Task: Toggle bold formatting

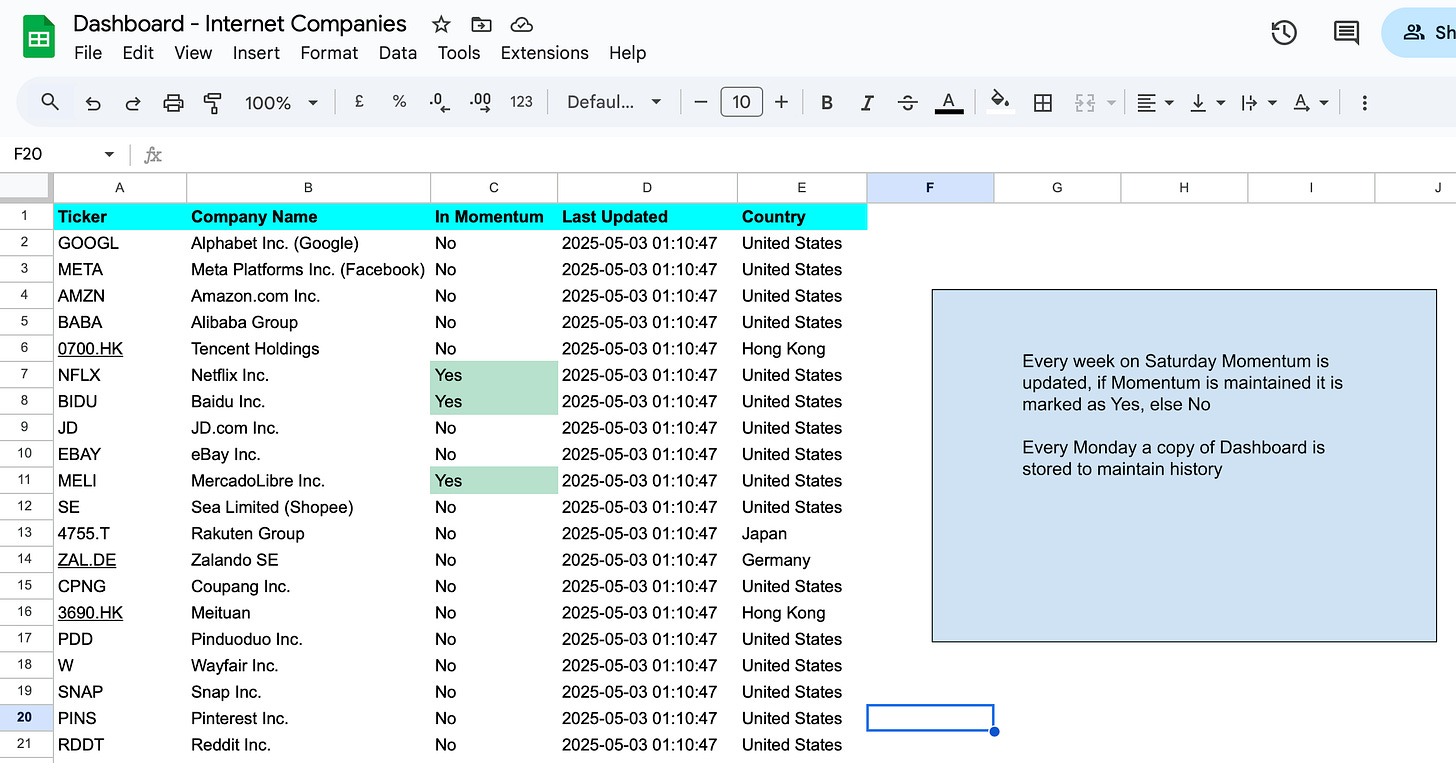Action: 827,102
